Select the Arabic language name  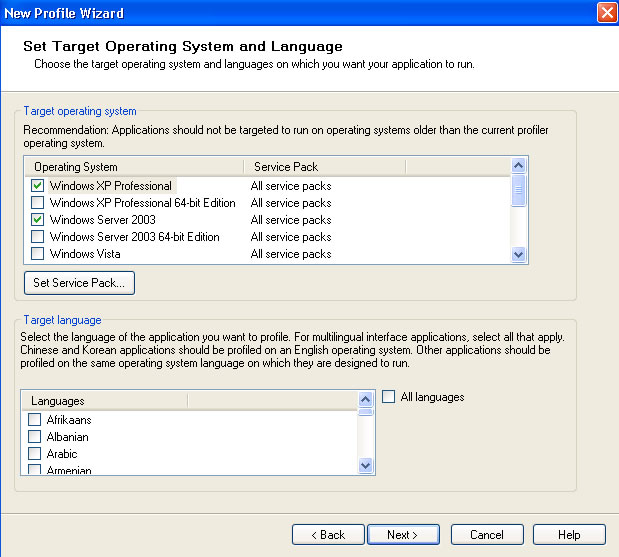coord(62,454)
